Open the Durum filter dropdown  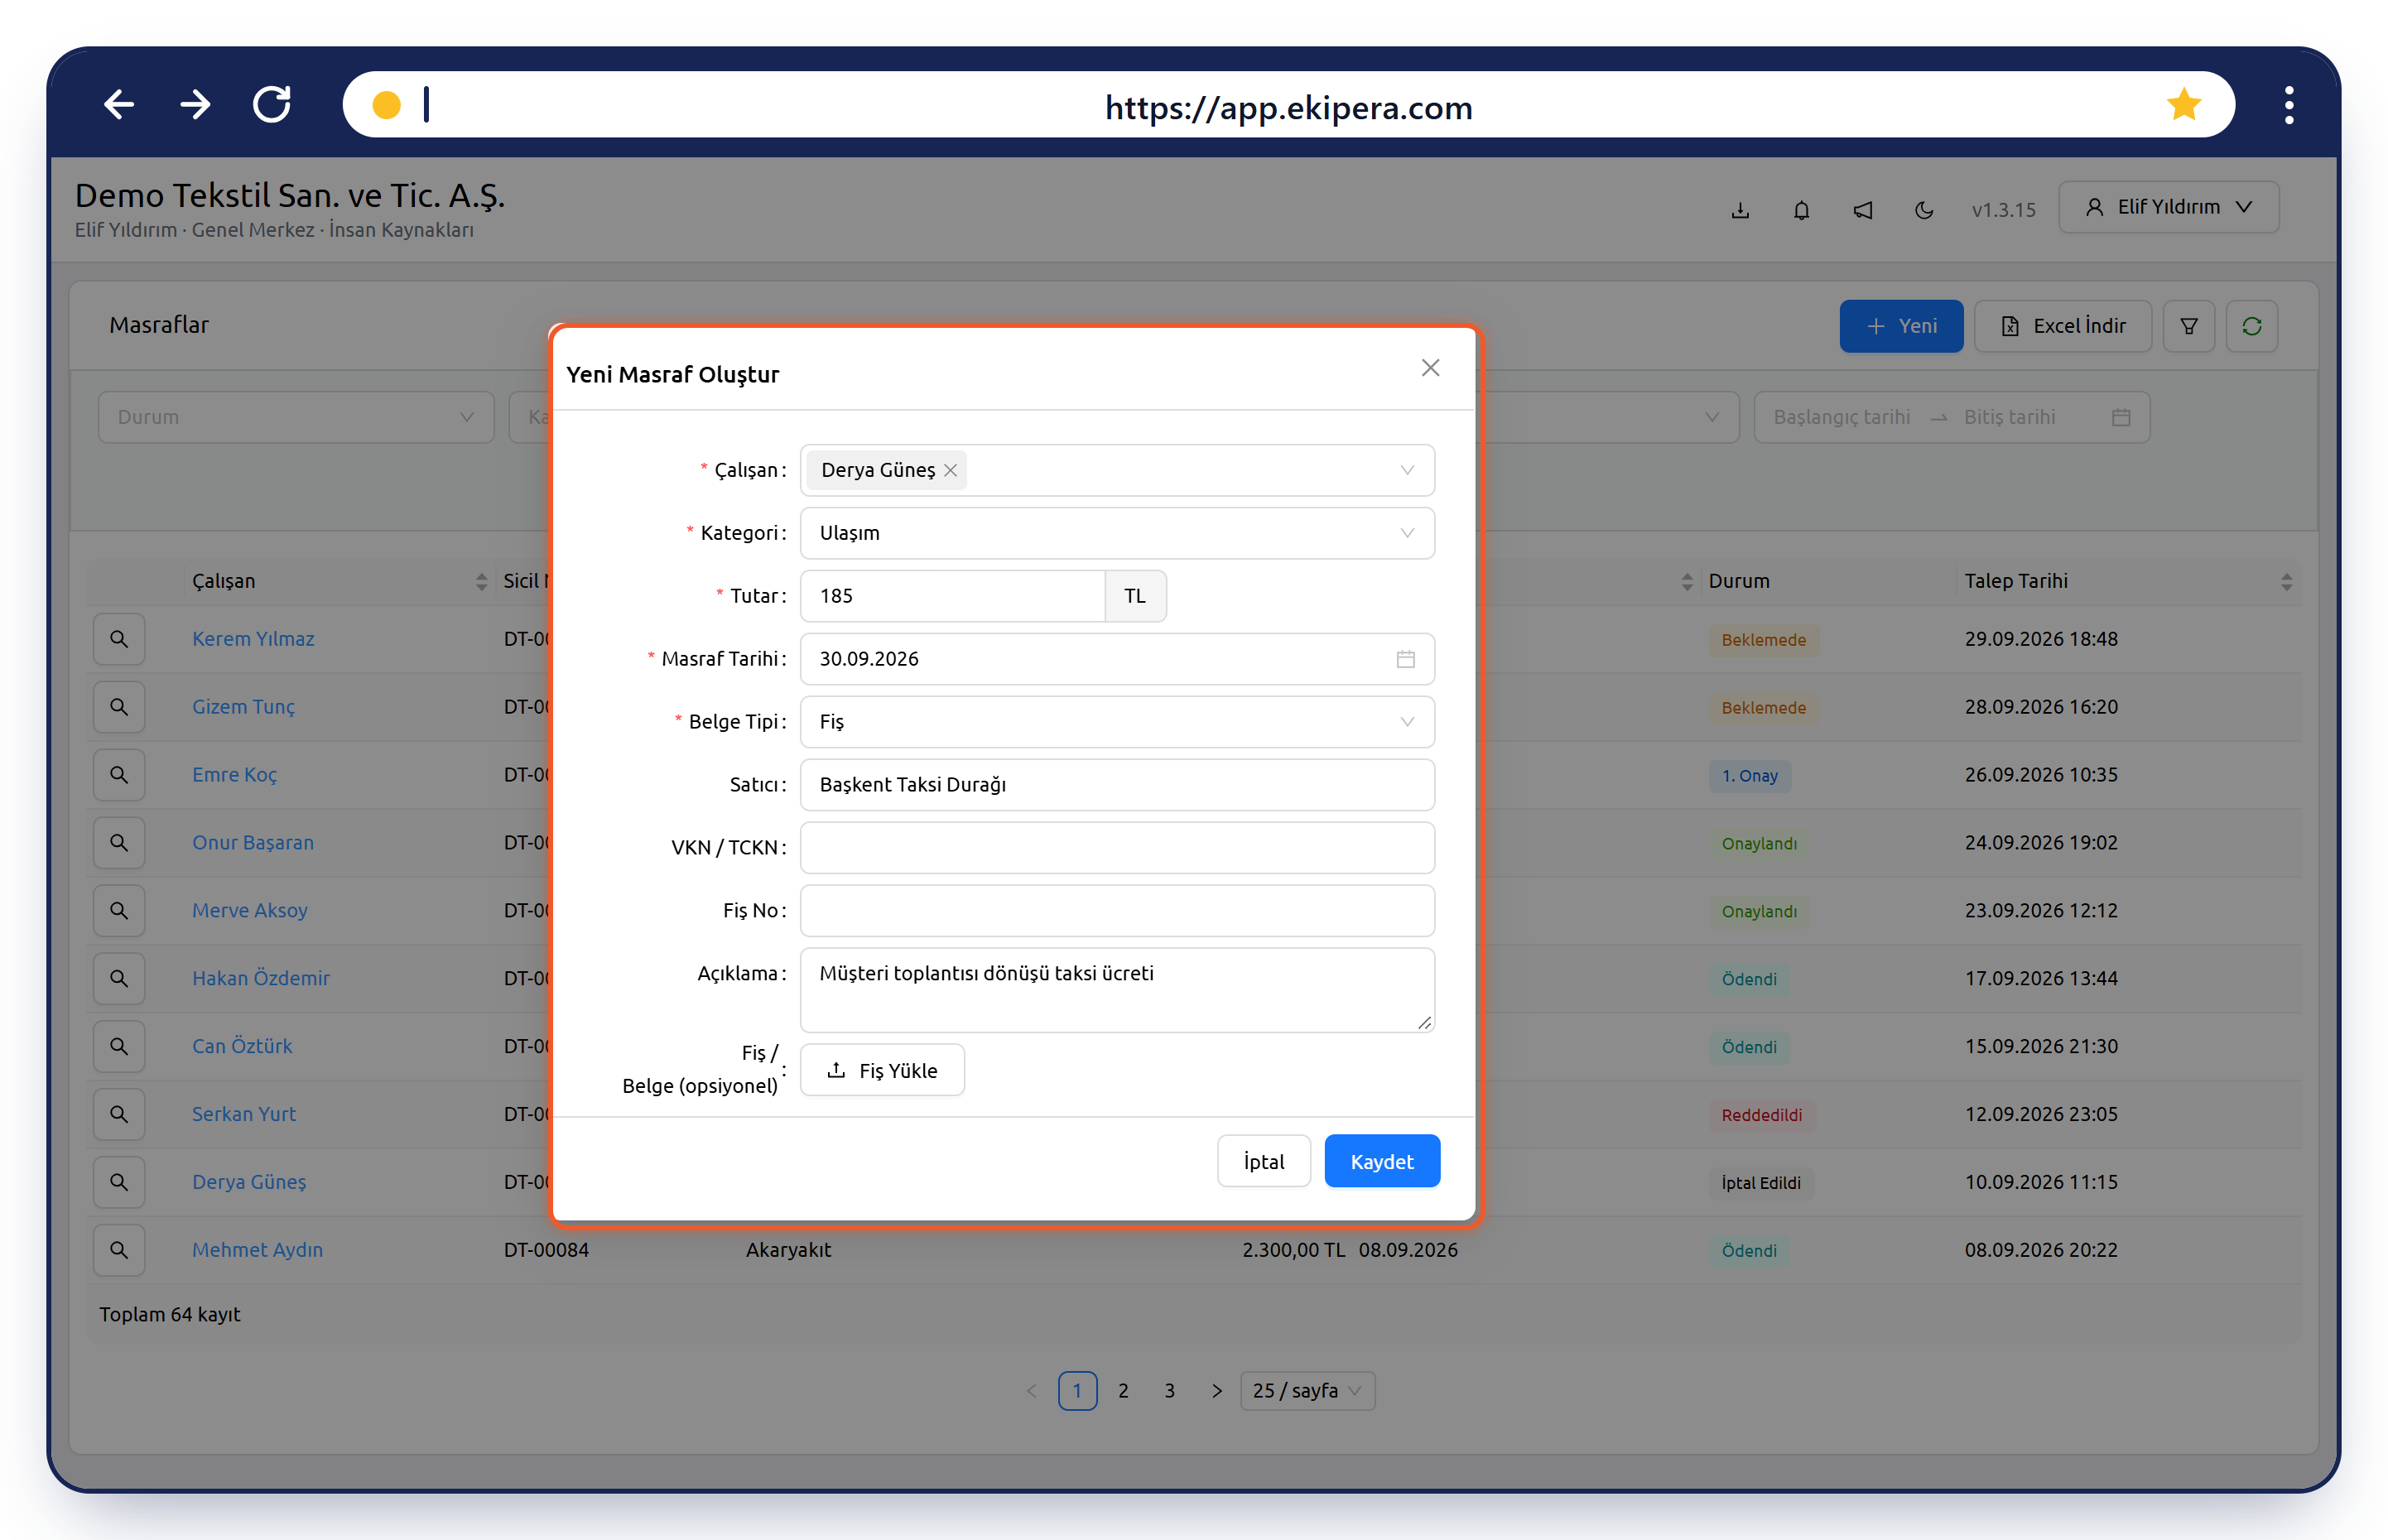(x=296, y=417)
